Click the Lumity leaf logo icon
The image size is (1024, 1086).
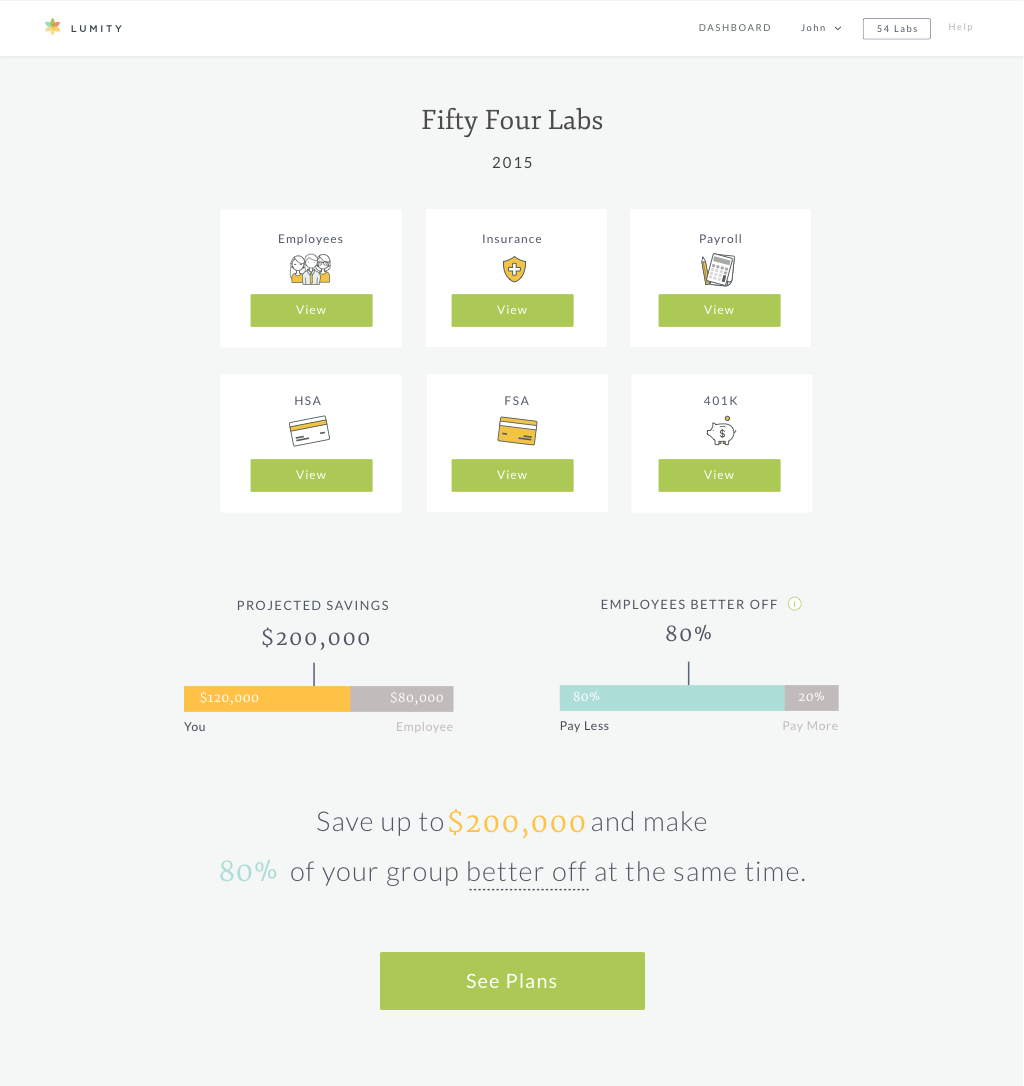[x=53, y=27]
